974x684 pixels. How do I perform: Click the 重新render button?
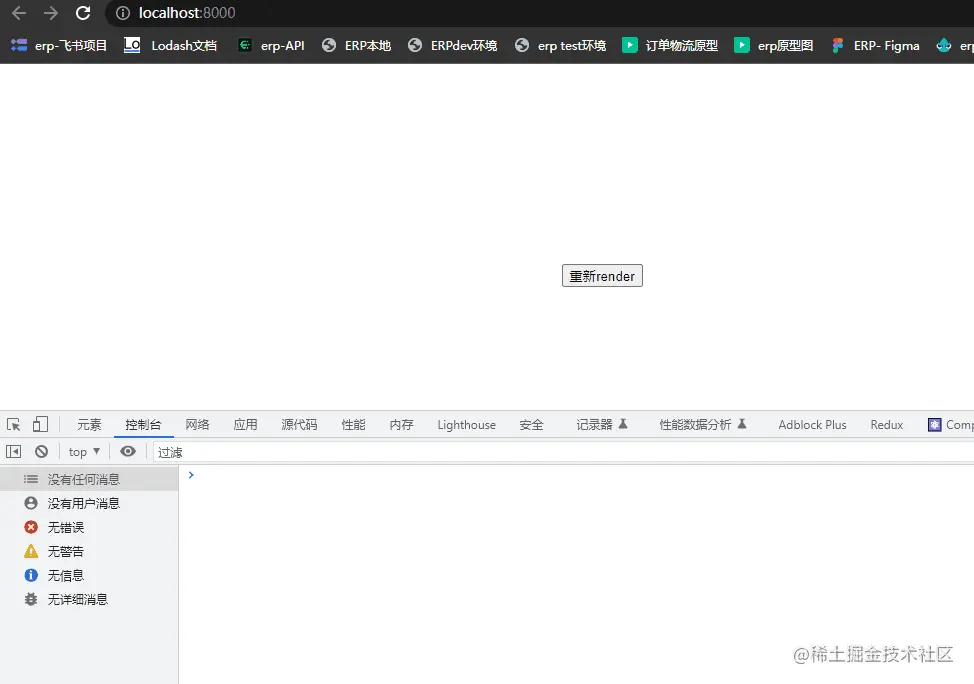point(601,275)
